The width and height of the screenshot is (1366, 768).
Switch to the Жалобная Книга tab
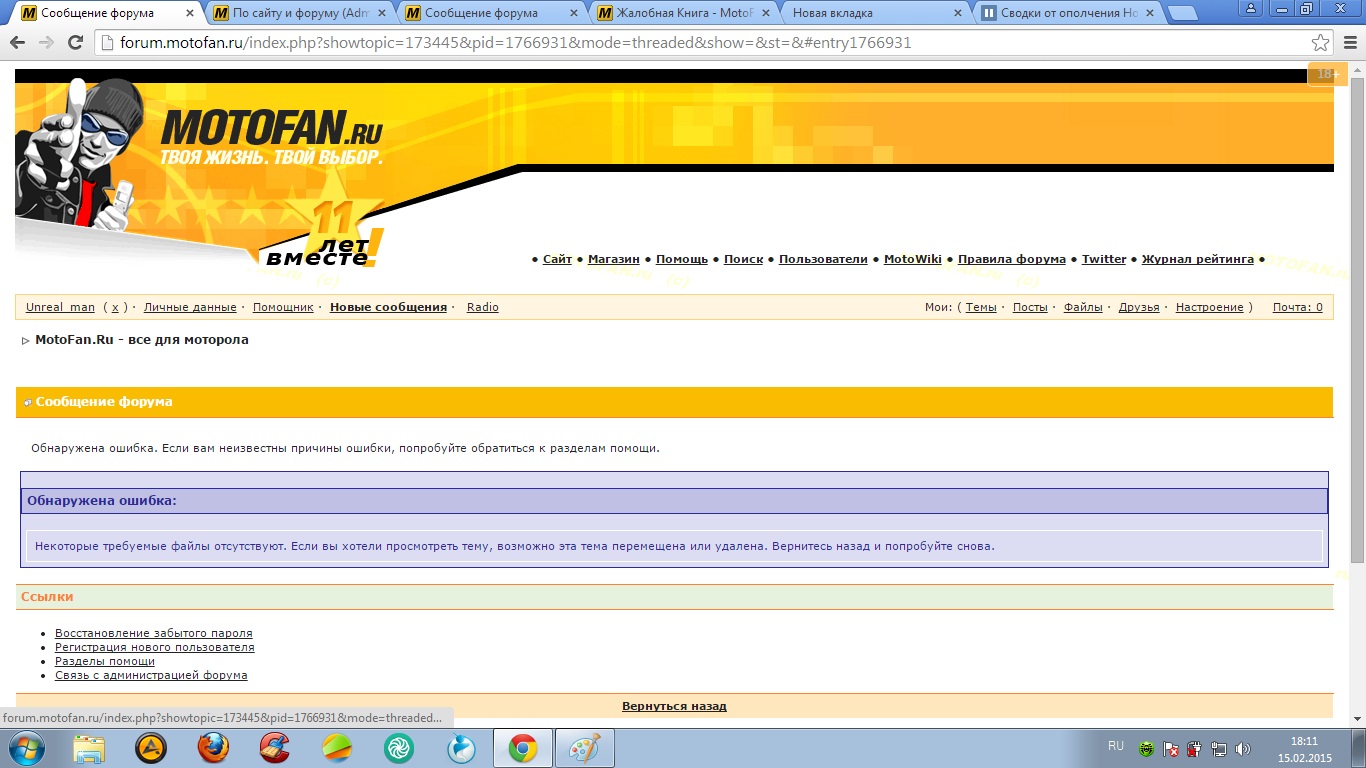tap(684, 13)
